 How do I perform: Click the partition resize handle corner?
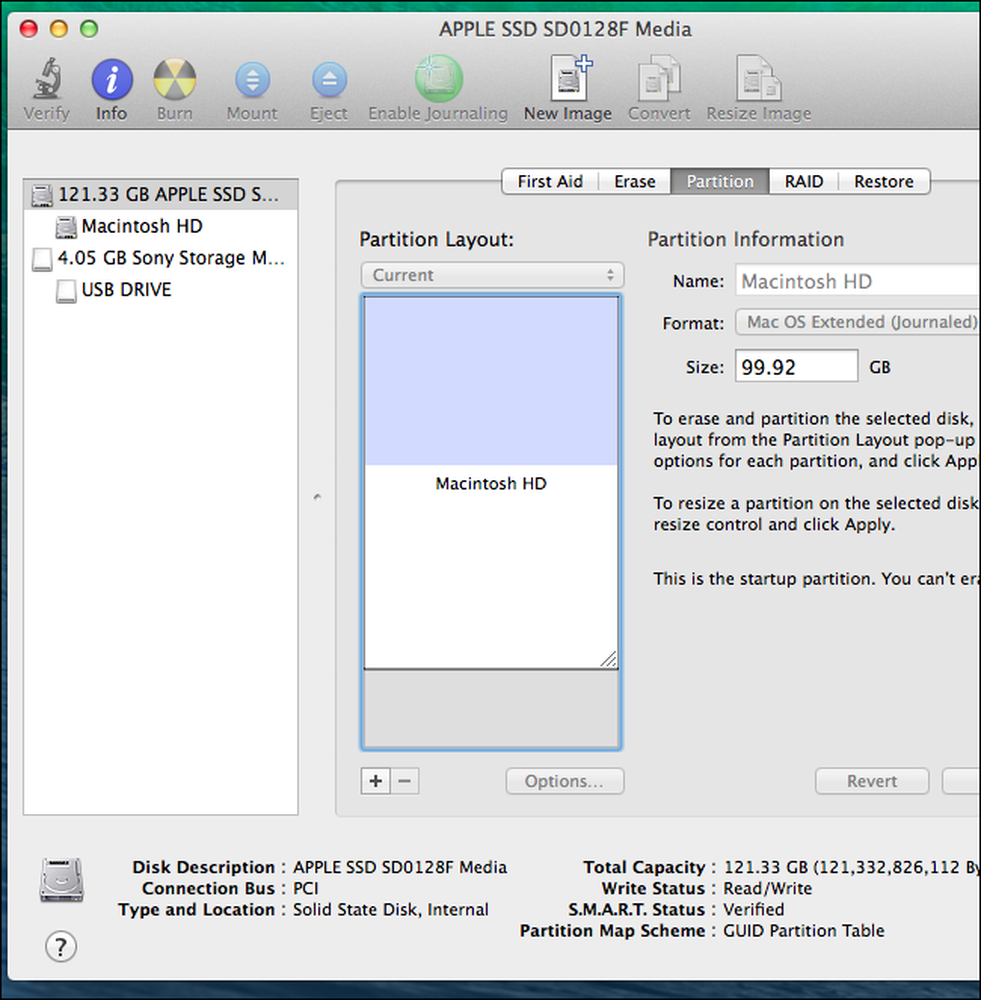point(609,659)
